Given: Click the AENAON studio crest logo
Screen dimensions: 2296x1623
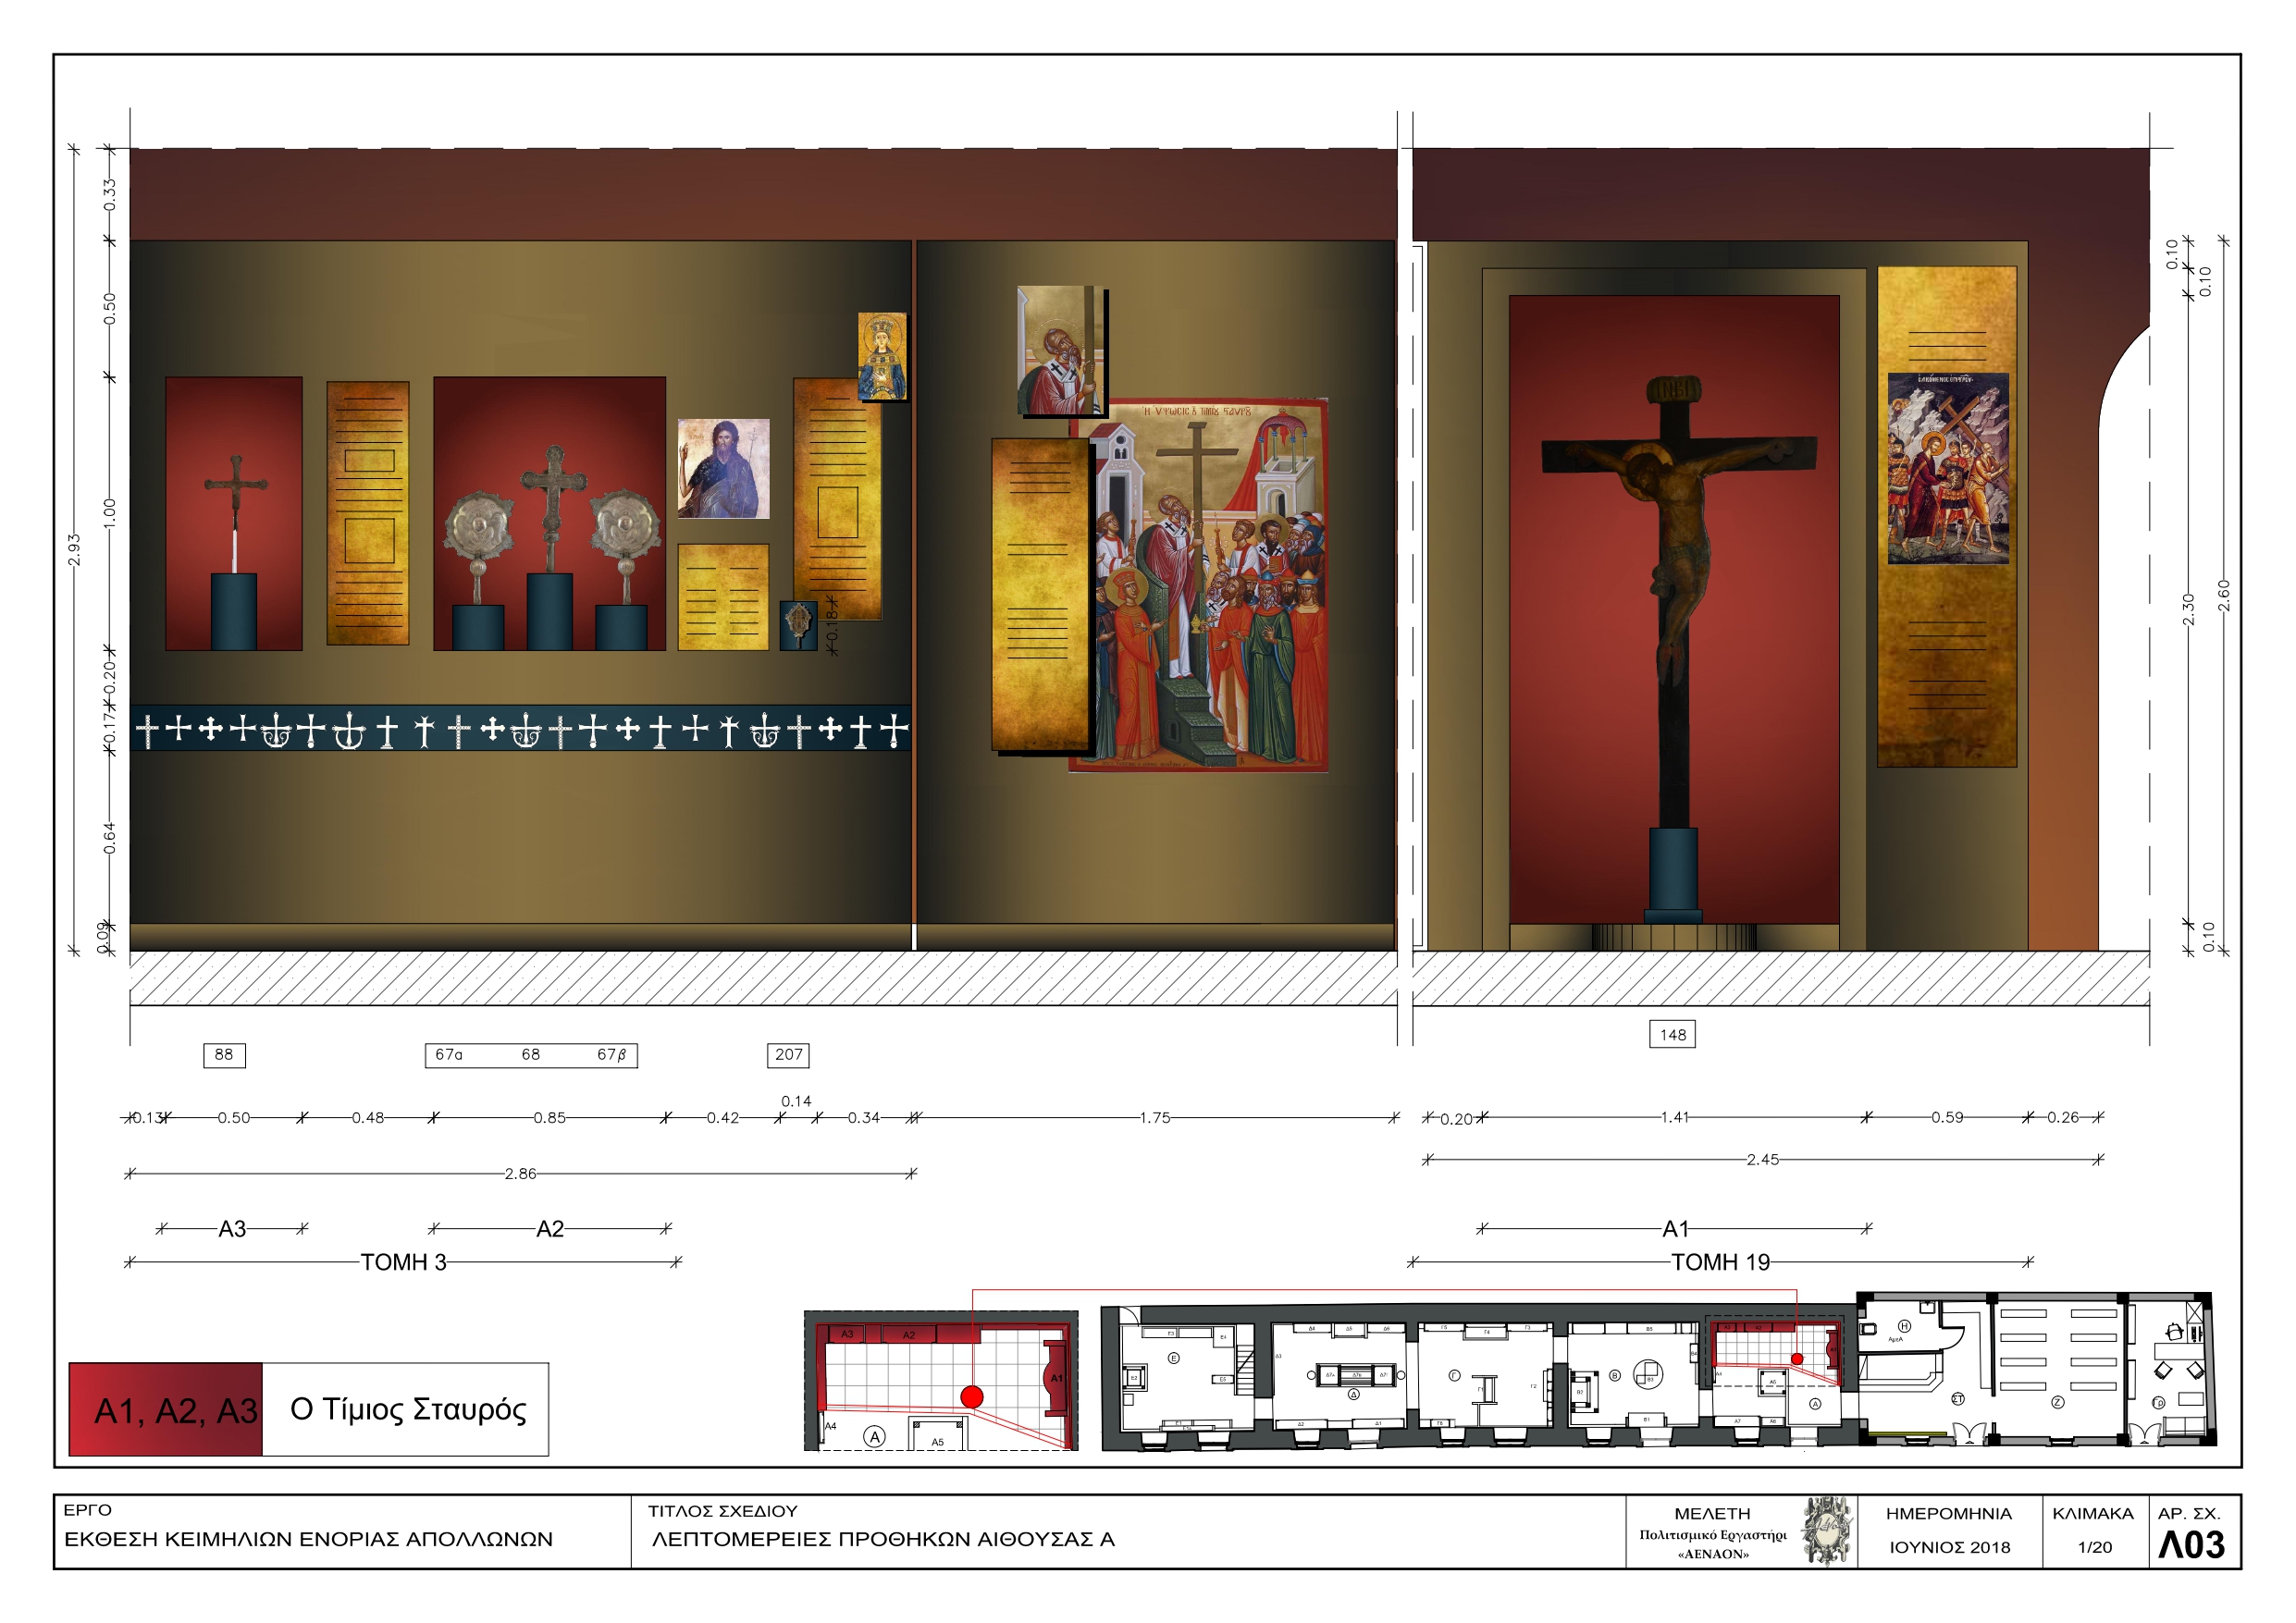Looking at the screenshot, I should point(1827,1531).
